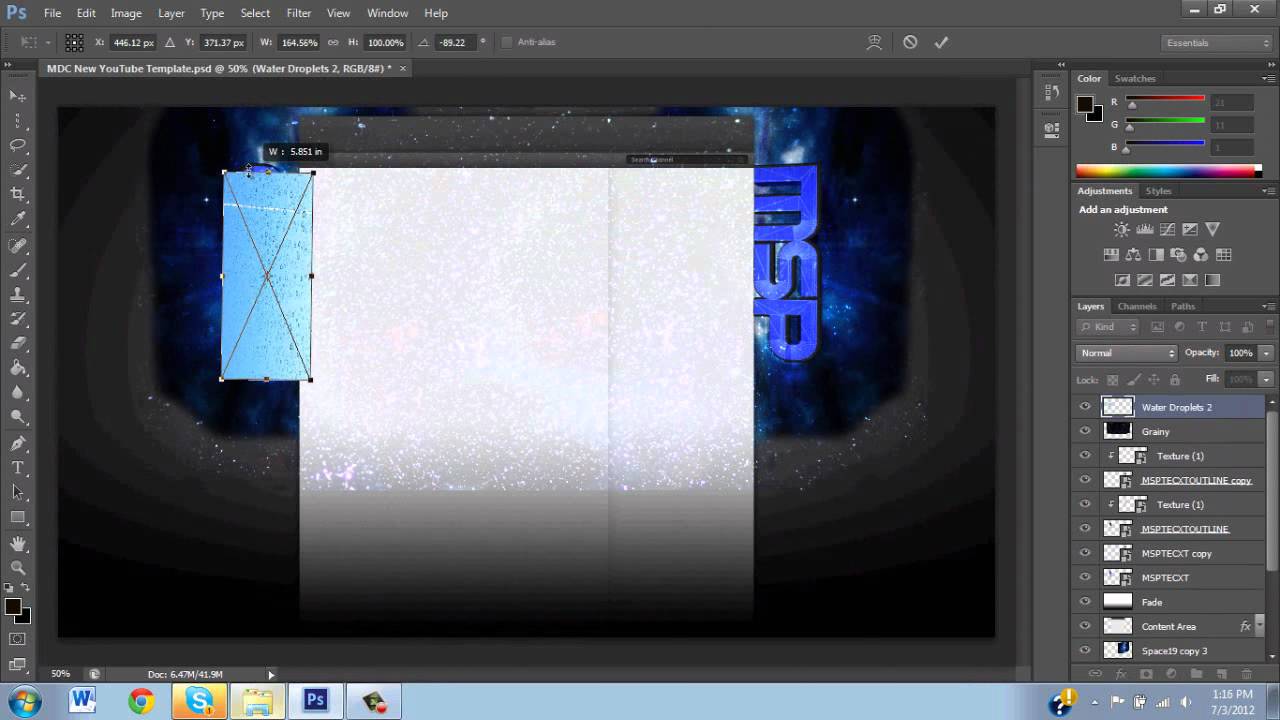The height and width of the screenshot is (720, 1280).
Task: Hide the Space19 copy 3 layer
Action: (1085, 650)
